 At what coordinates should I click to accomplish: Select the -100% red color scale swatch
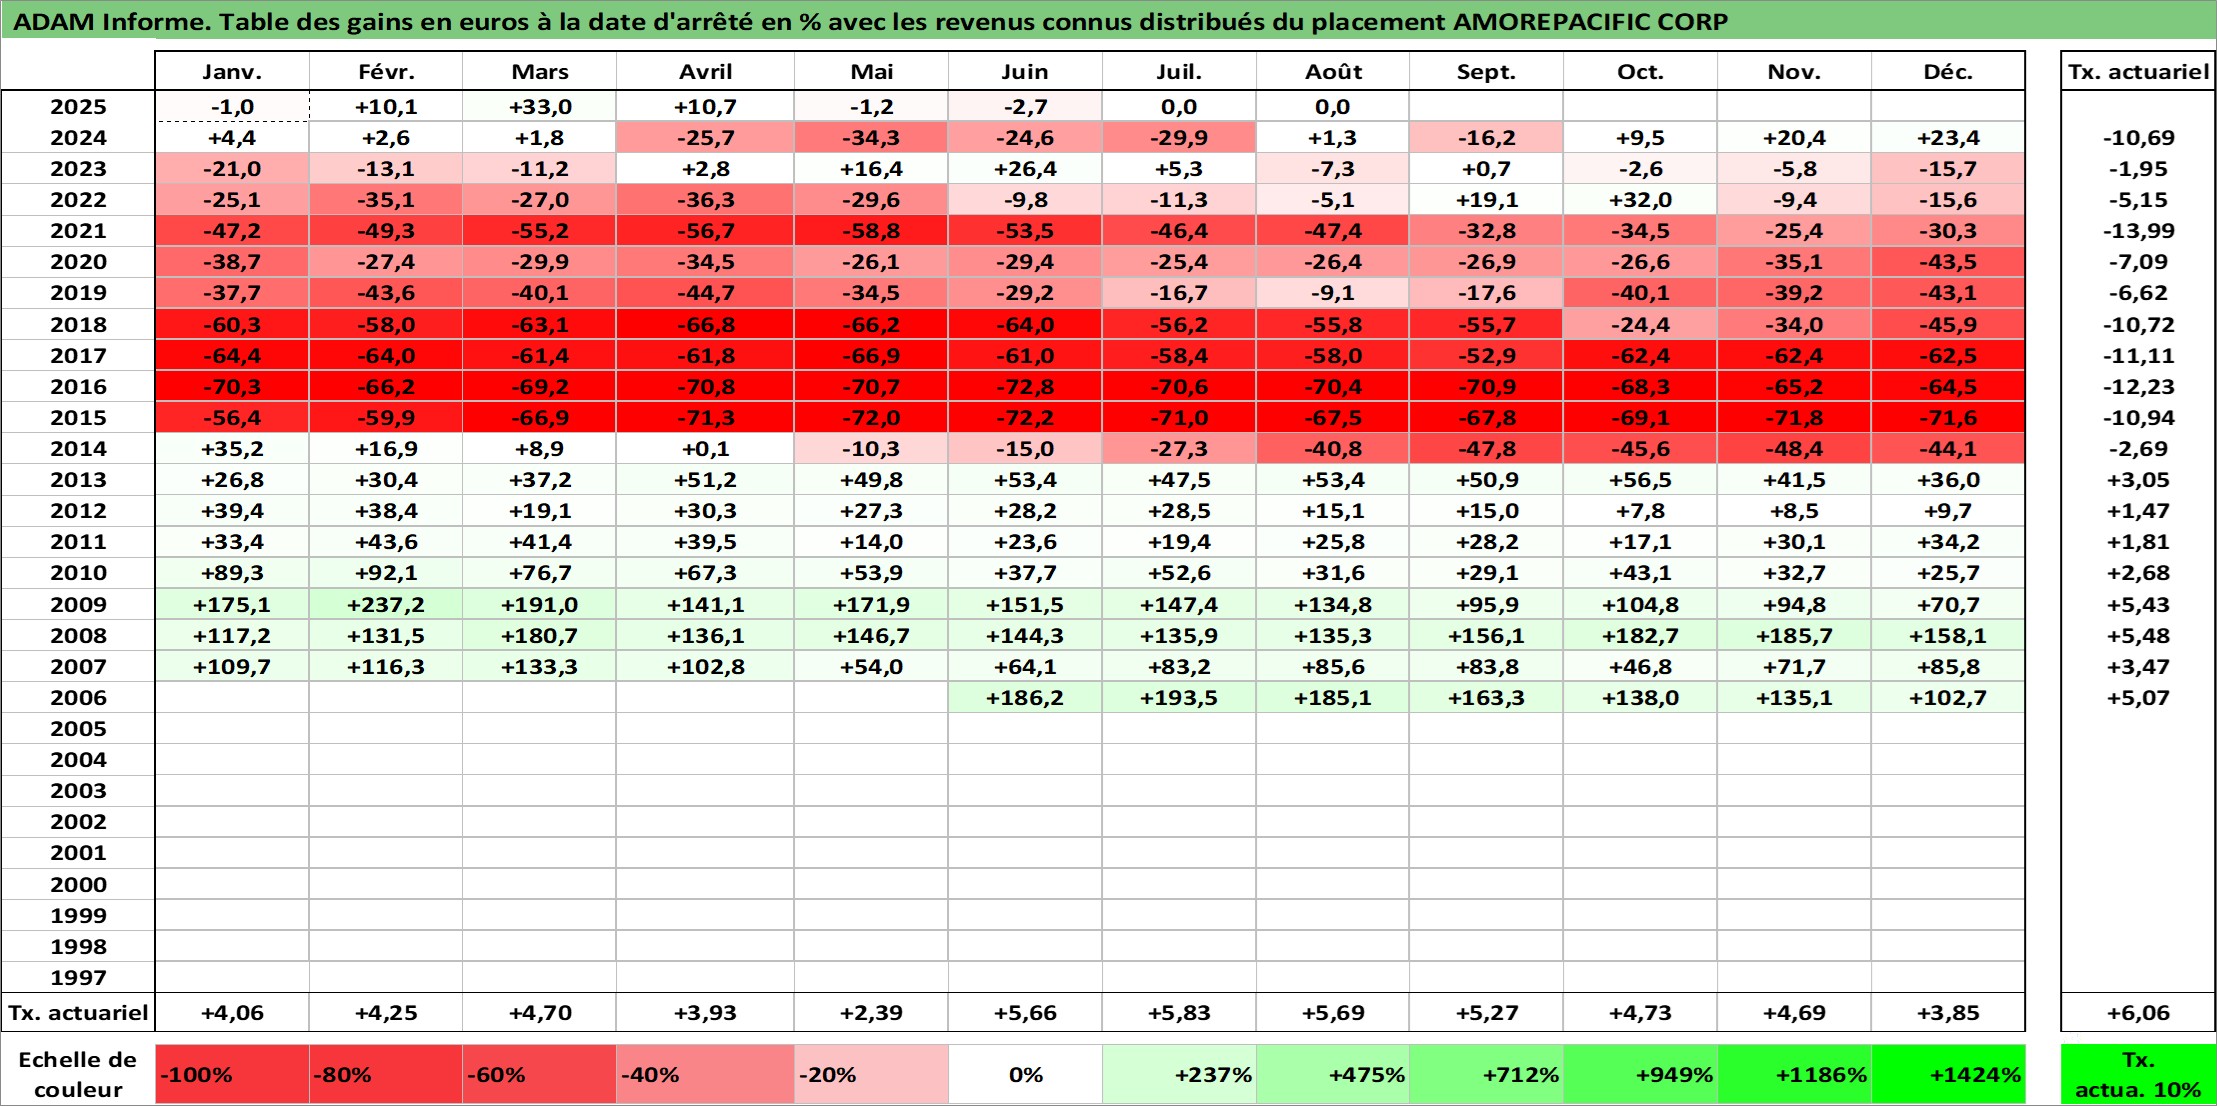pos(232,1075)
